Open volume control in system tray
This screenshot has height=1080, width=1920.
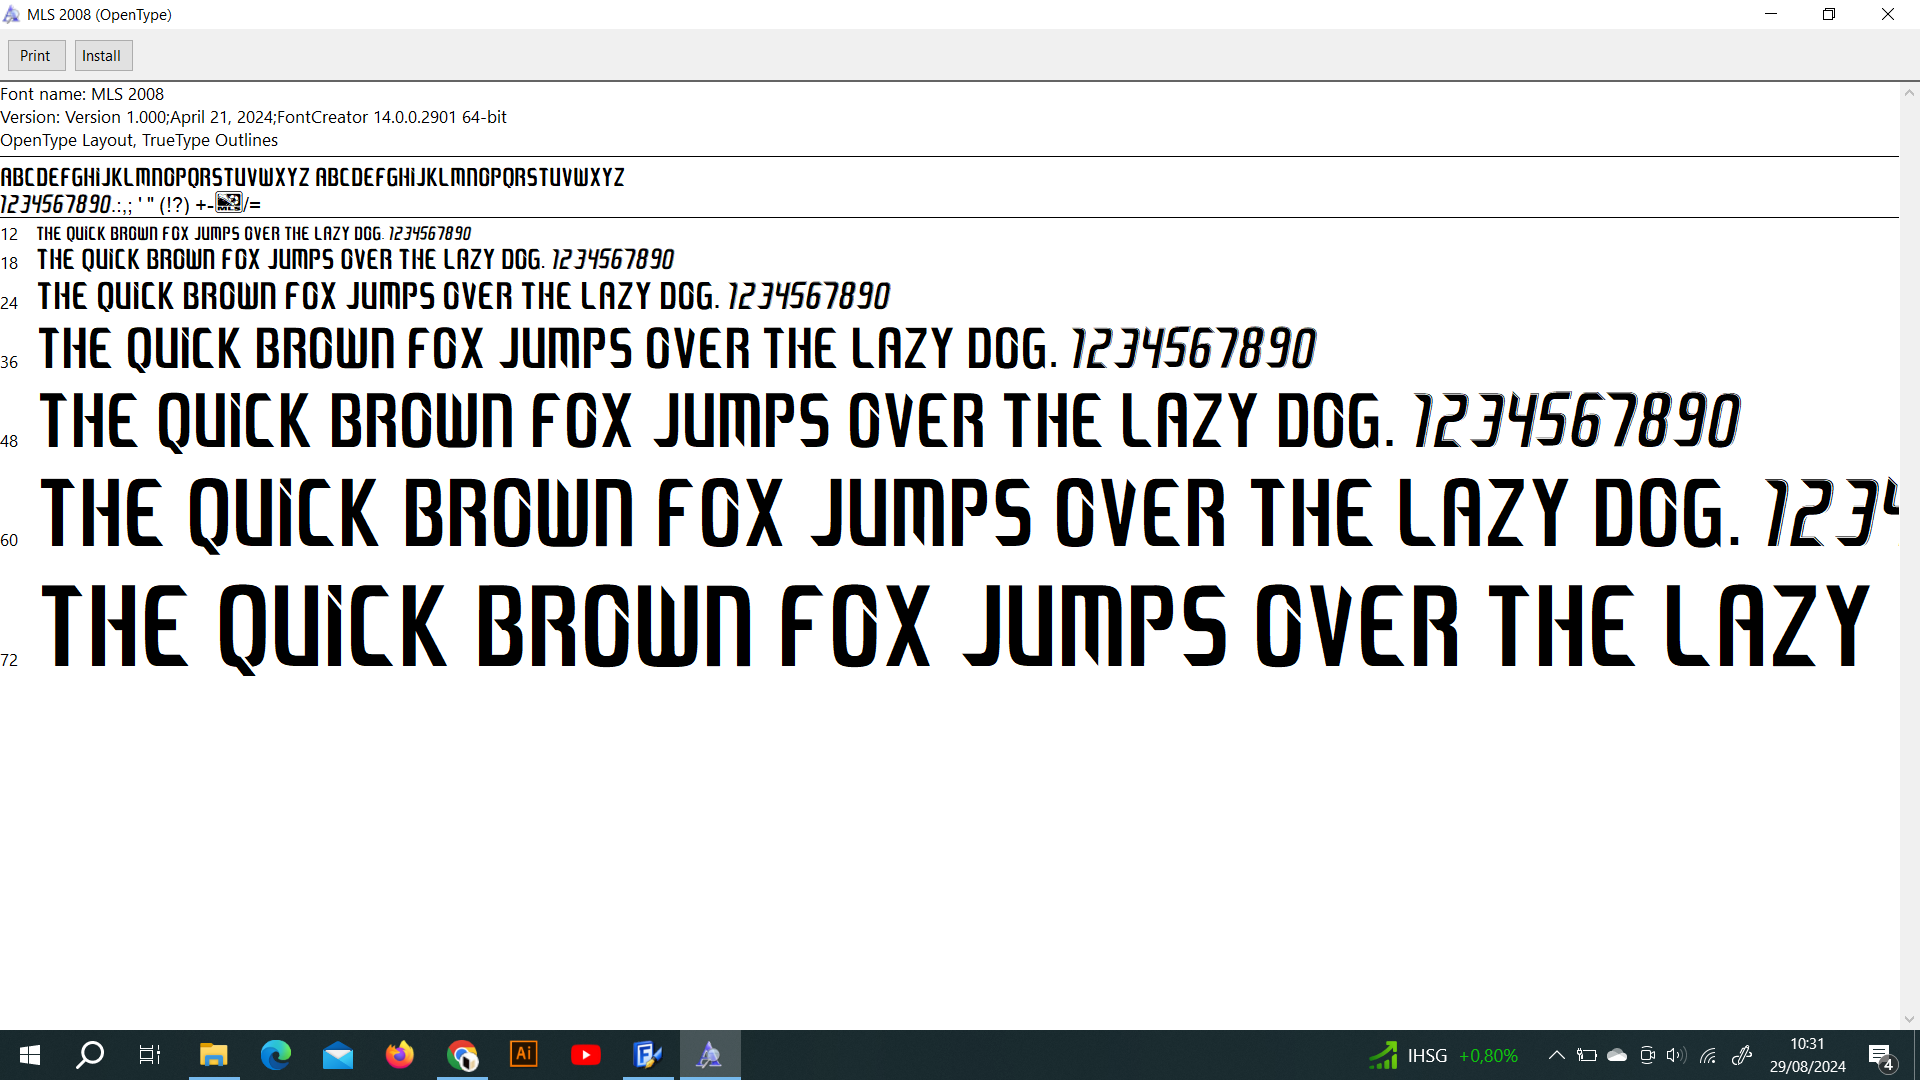1676,1055
